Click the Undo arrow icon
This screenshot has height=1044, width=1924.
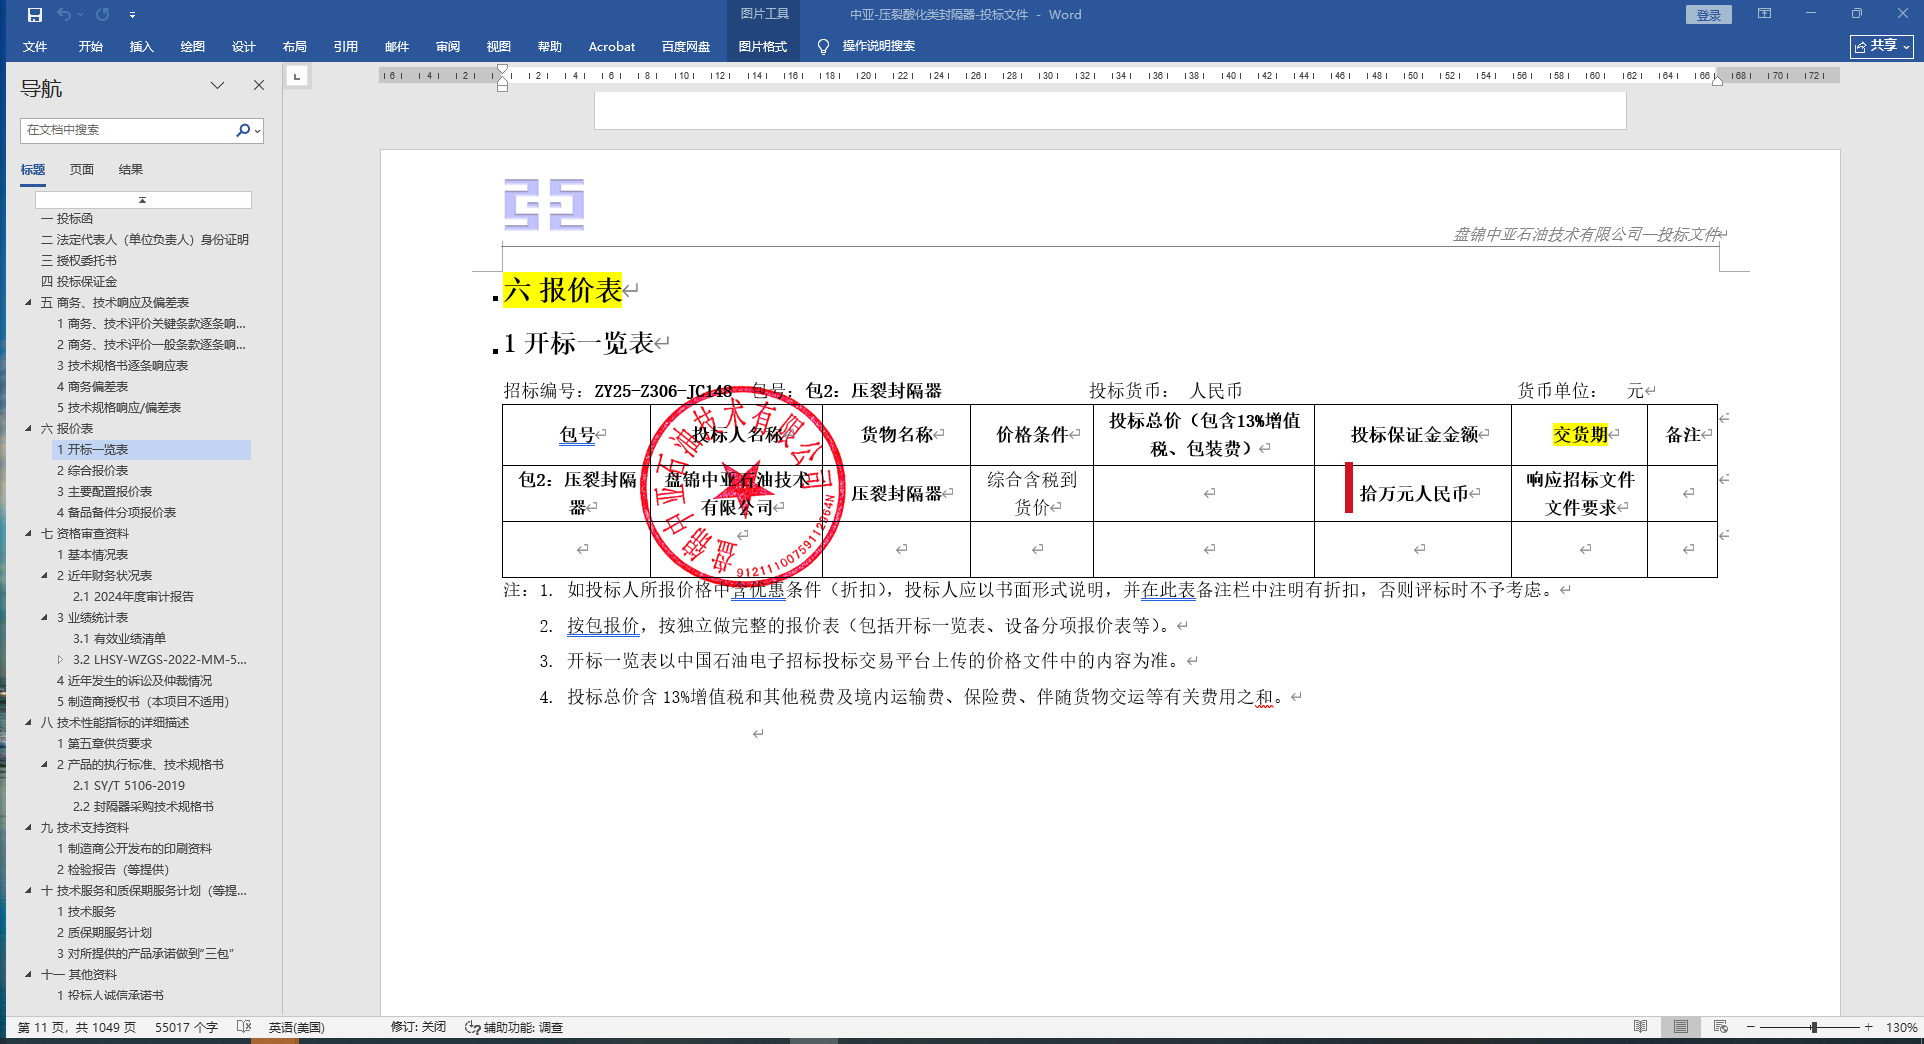click(x=64, y=15)
